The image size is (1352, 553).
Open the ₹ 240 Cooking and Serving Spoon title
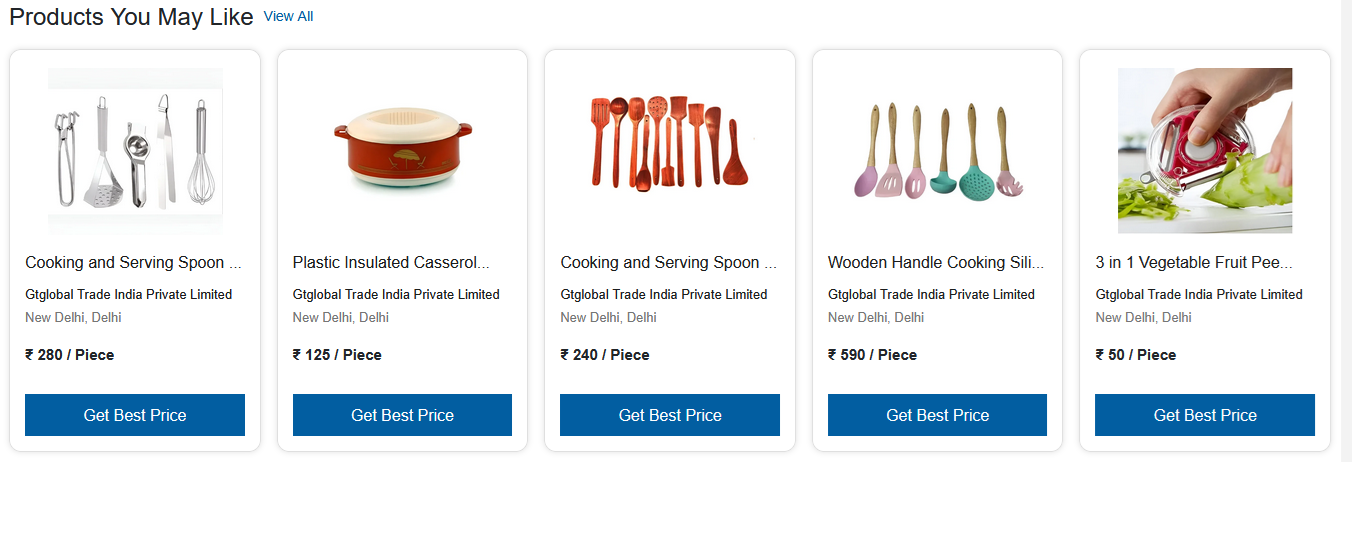point(668,263)
